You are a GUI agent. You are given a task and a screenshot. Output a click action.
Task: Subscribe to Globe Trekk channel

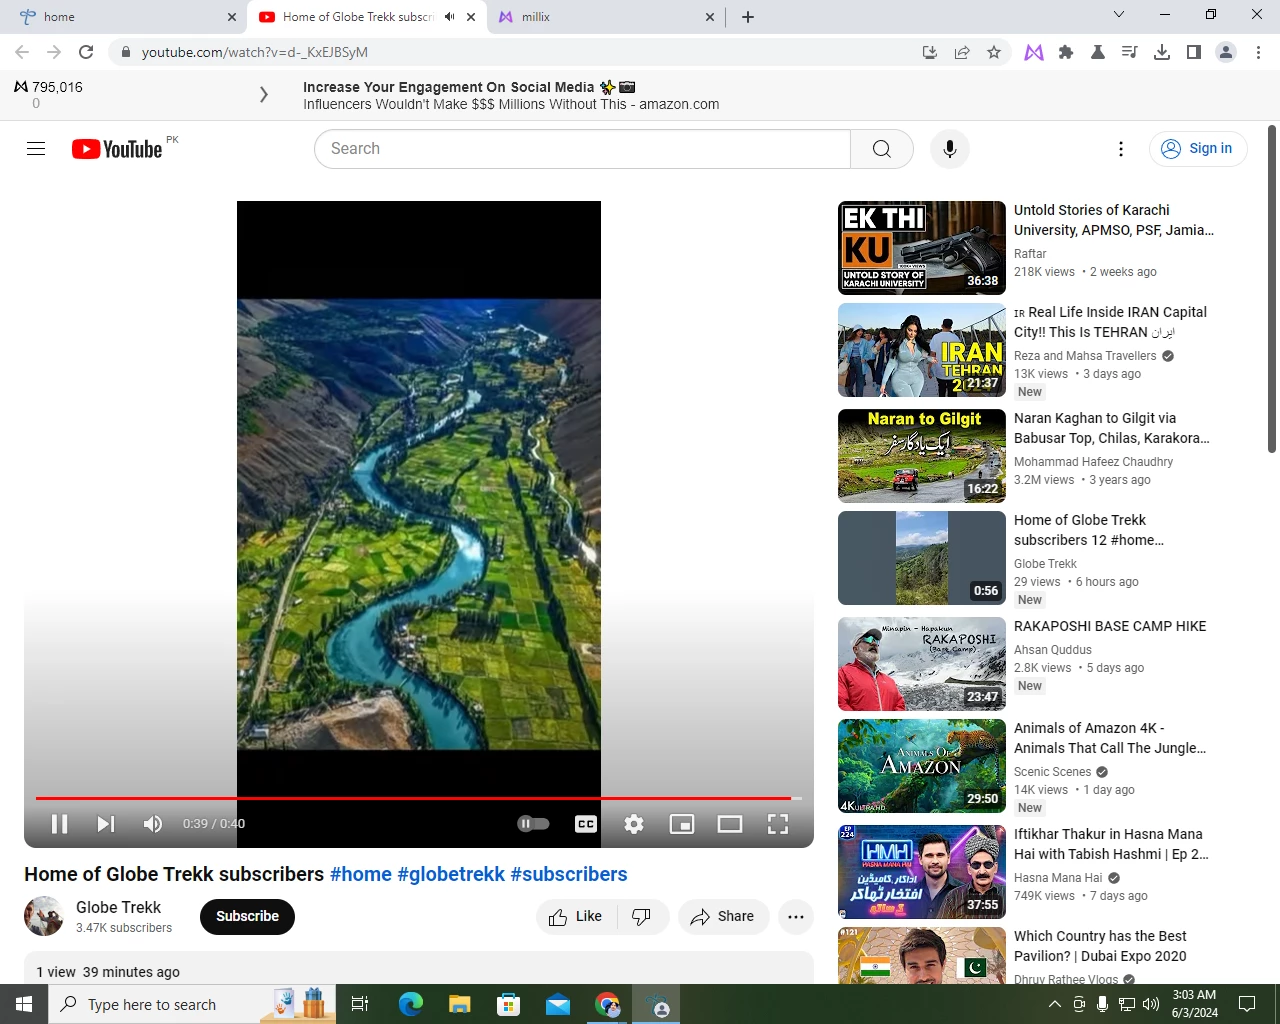click(247, 917)
